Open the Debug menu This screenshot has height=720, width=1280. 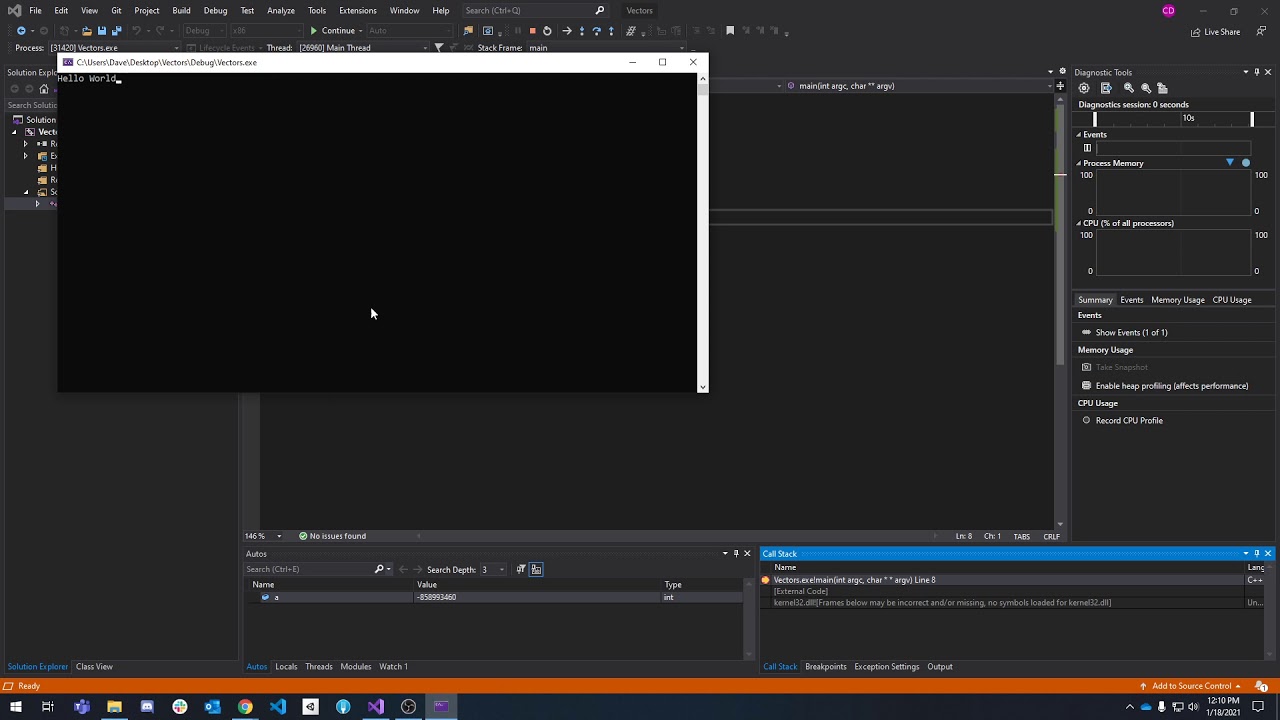(215, 11)
